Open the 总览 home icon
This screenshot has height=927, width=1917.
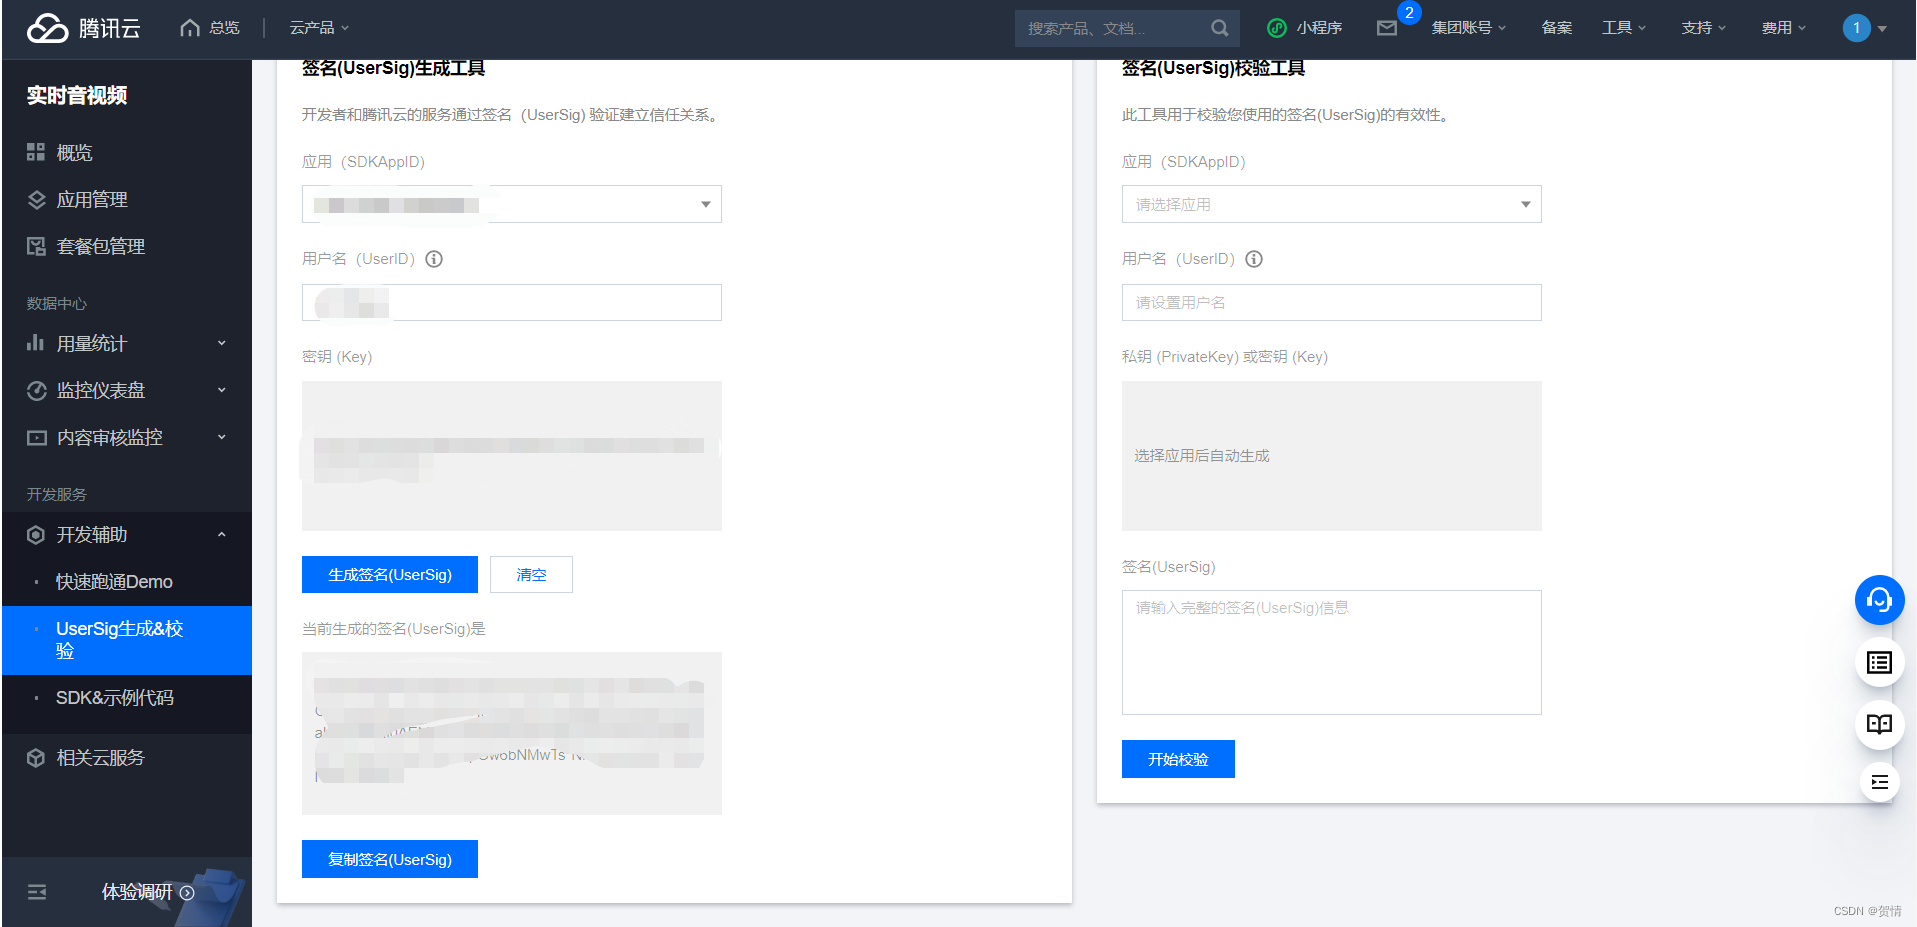point(190,28)
